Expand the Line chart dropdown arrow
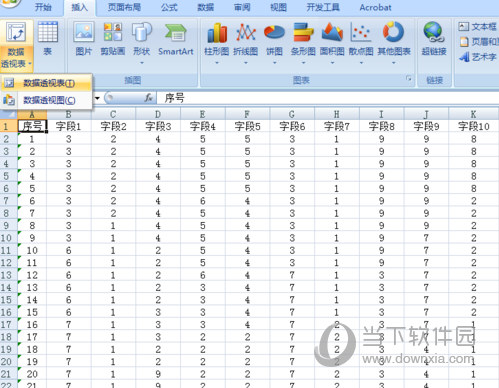The height and width of the screenshot is (388, 499). [x=246, y=63]
